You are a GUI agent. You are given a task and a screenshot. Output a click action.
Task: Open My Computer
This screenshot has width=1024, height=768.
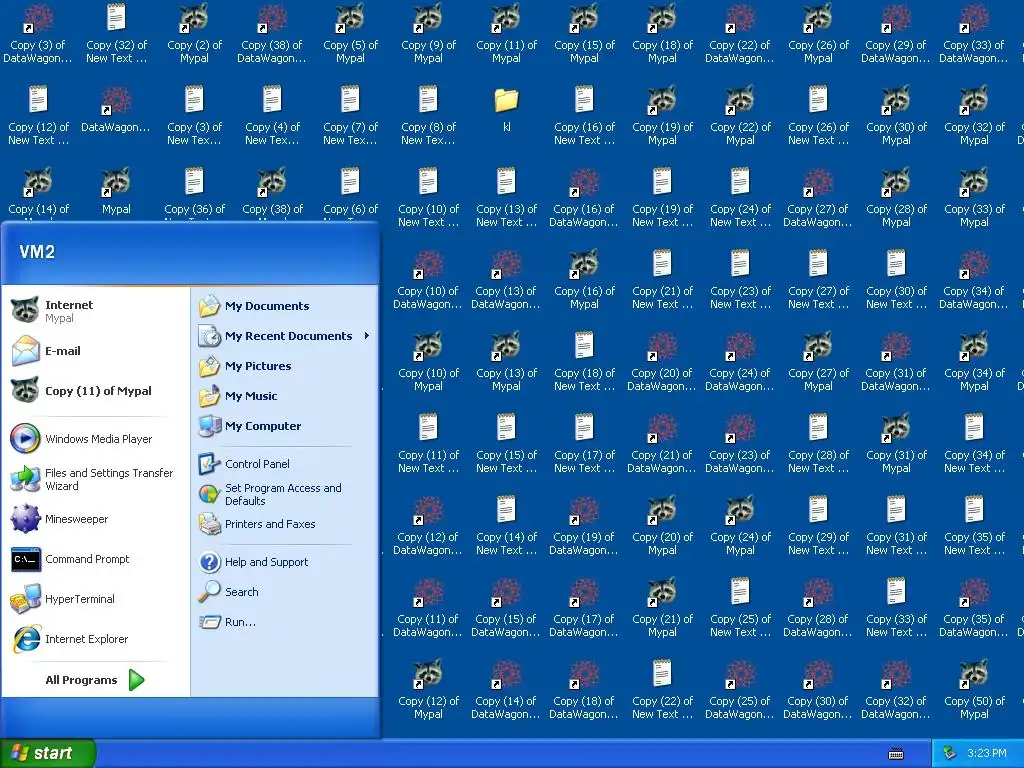[x=284, y=426]
